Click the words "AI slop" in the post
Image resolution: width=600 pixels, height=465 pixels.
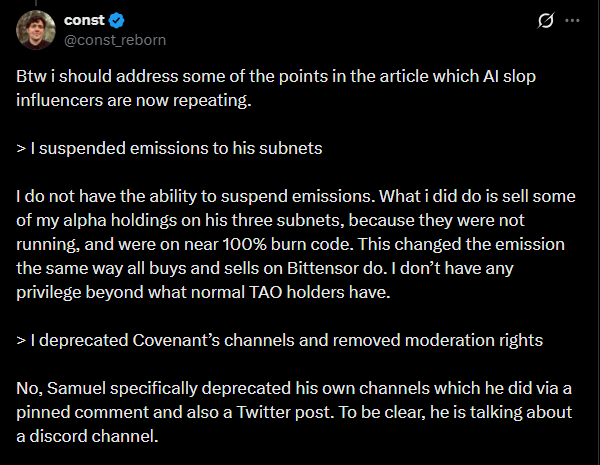(522, 77)
